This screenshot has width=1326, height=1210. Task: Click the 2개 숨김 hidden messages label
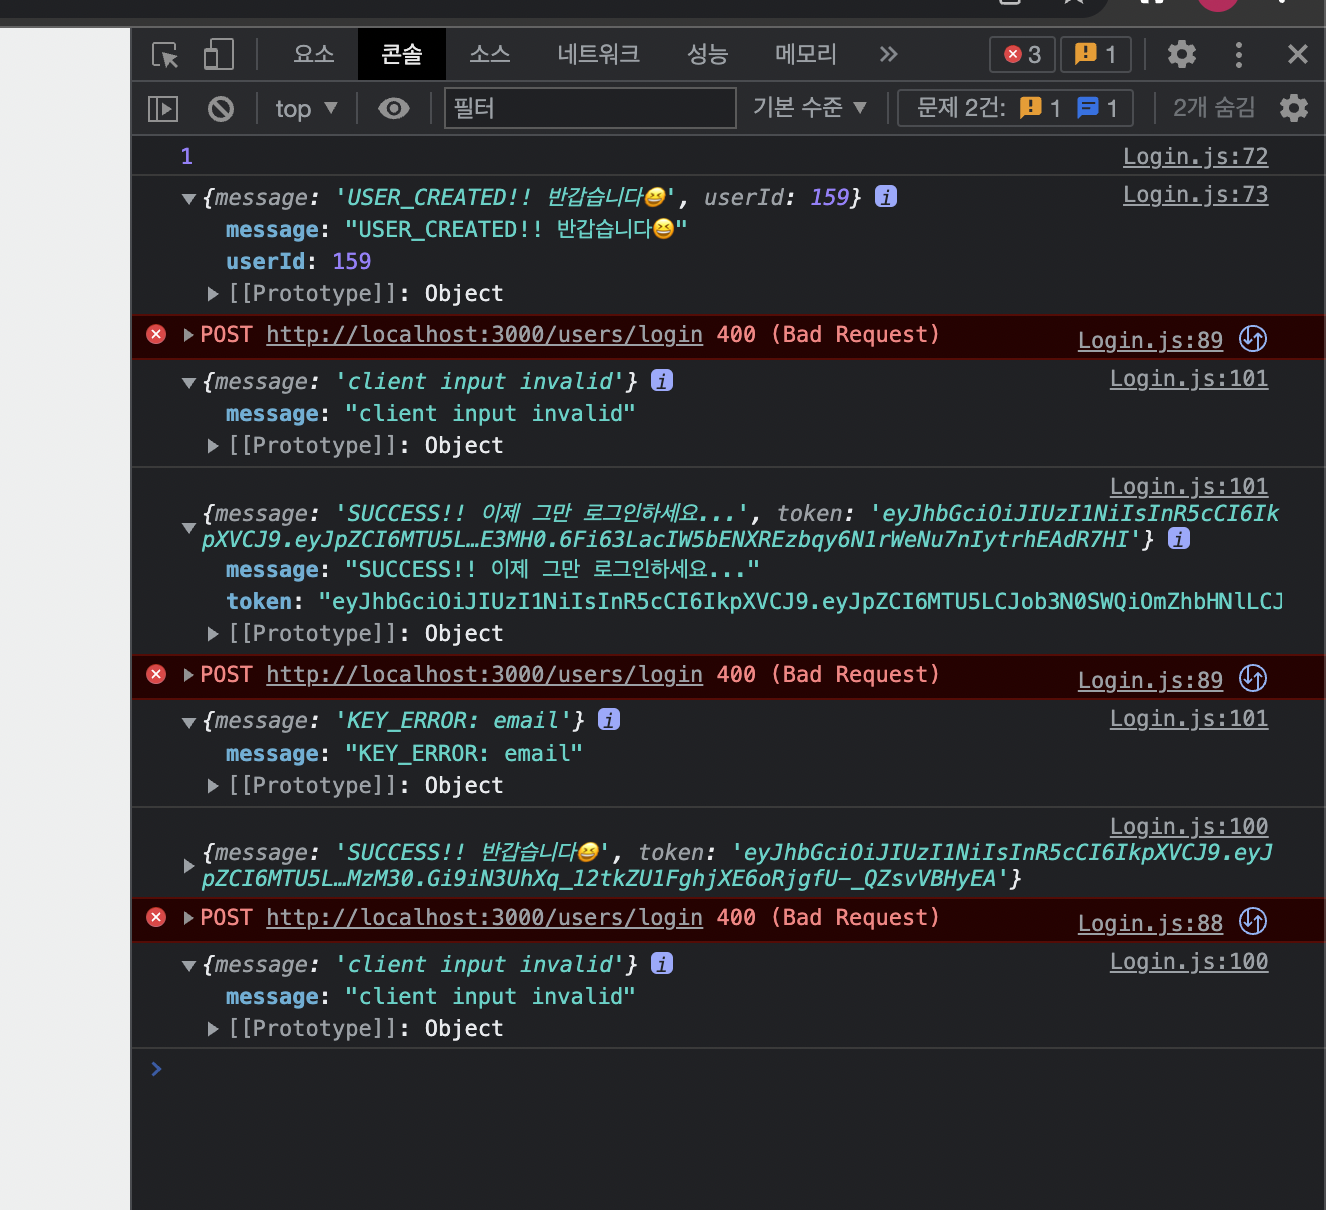point(1214,108)
